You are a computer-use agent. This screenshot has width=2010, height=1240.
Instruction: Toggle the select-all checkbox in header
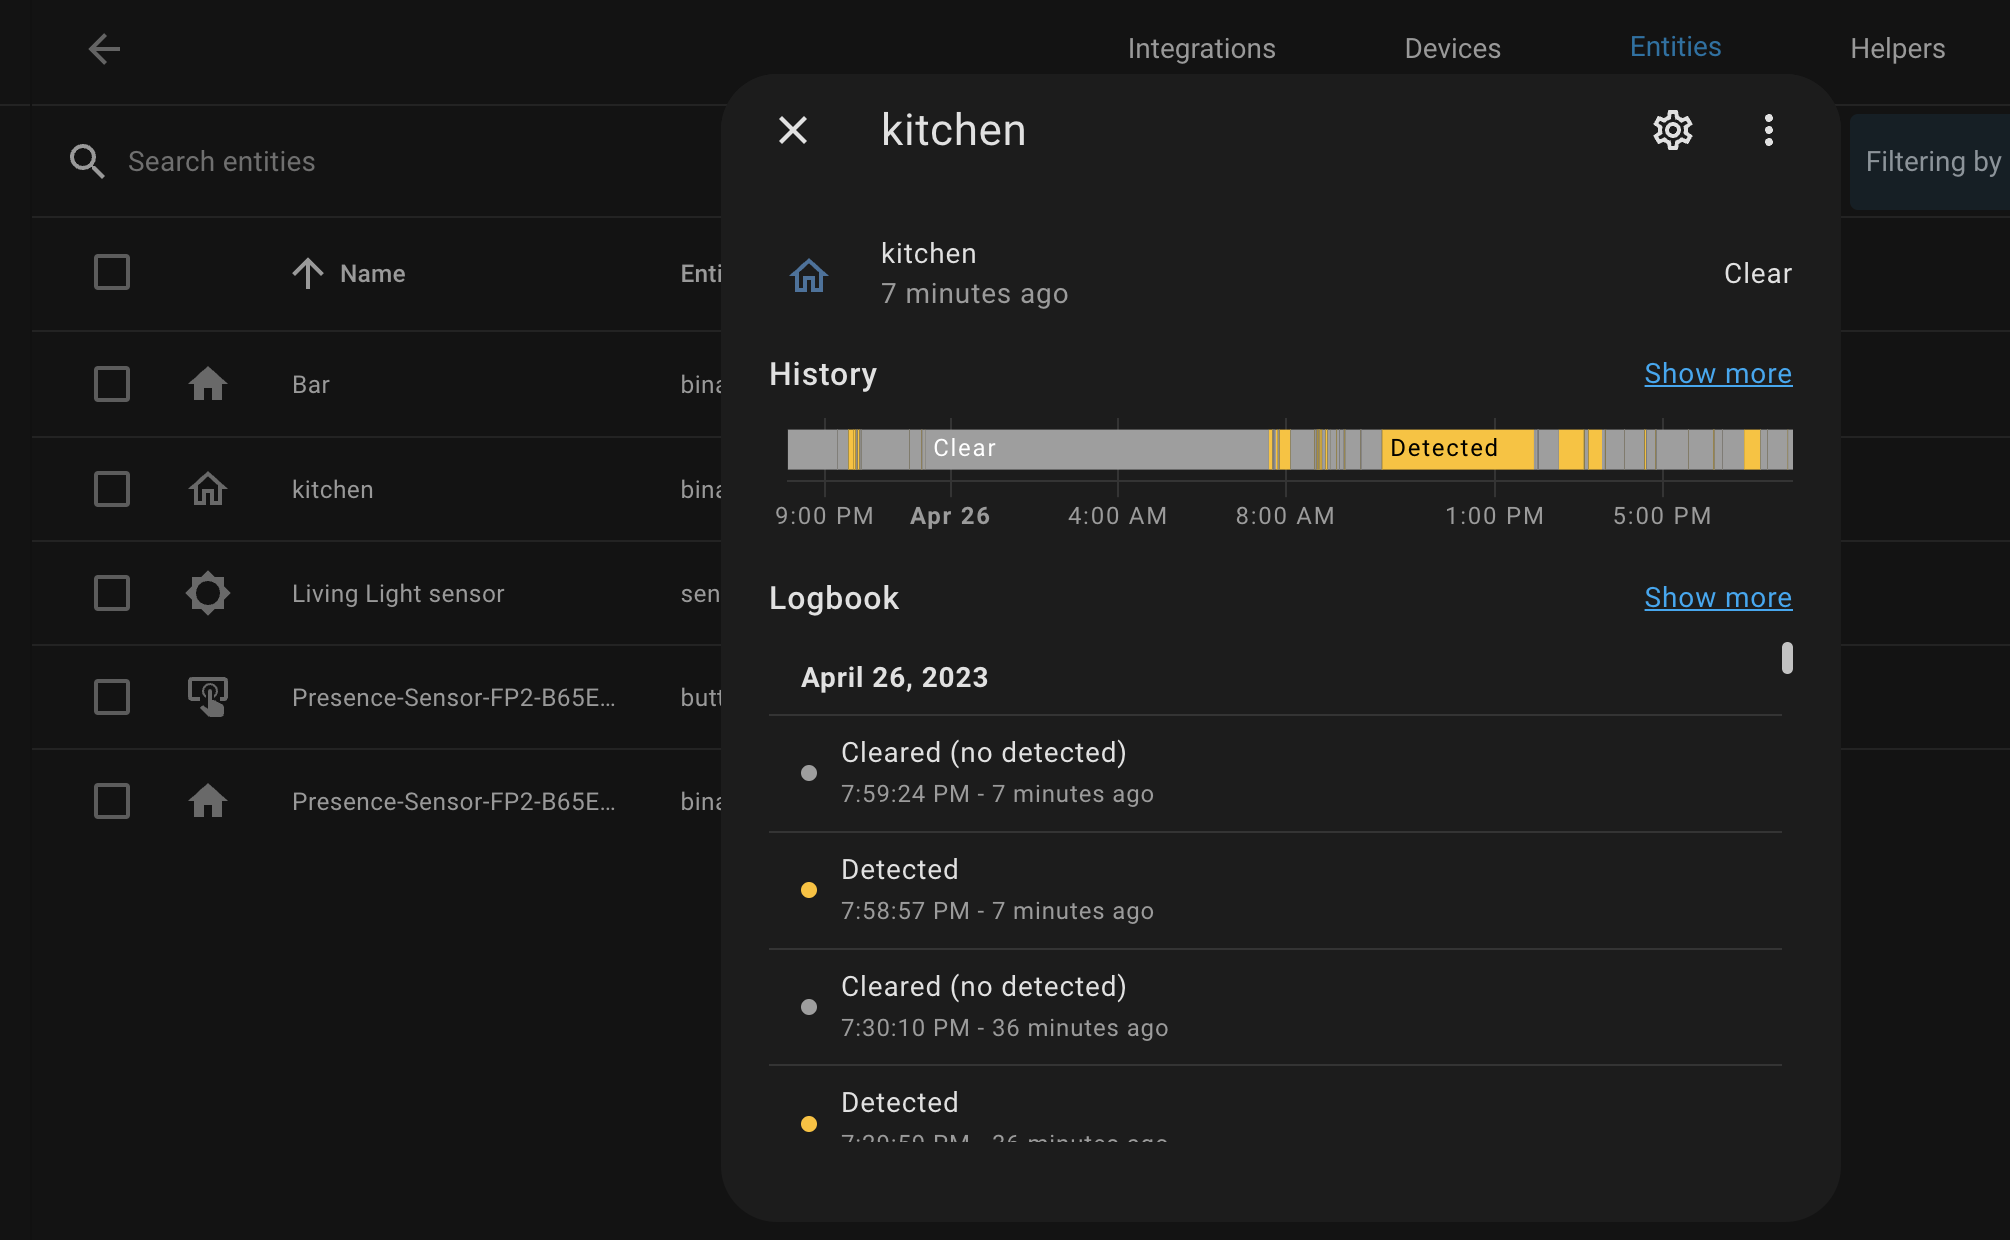coord(112,272)
